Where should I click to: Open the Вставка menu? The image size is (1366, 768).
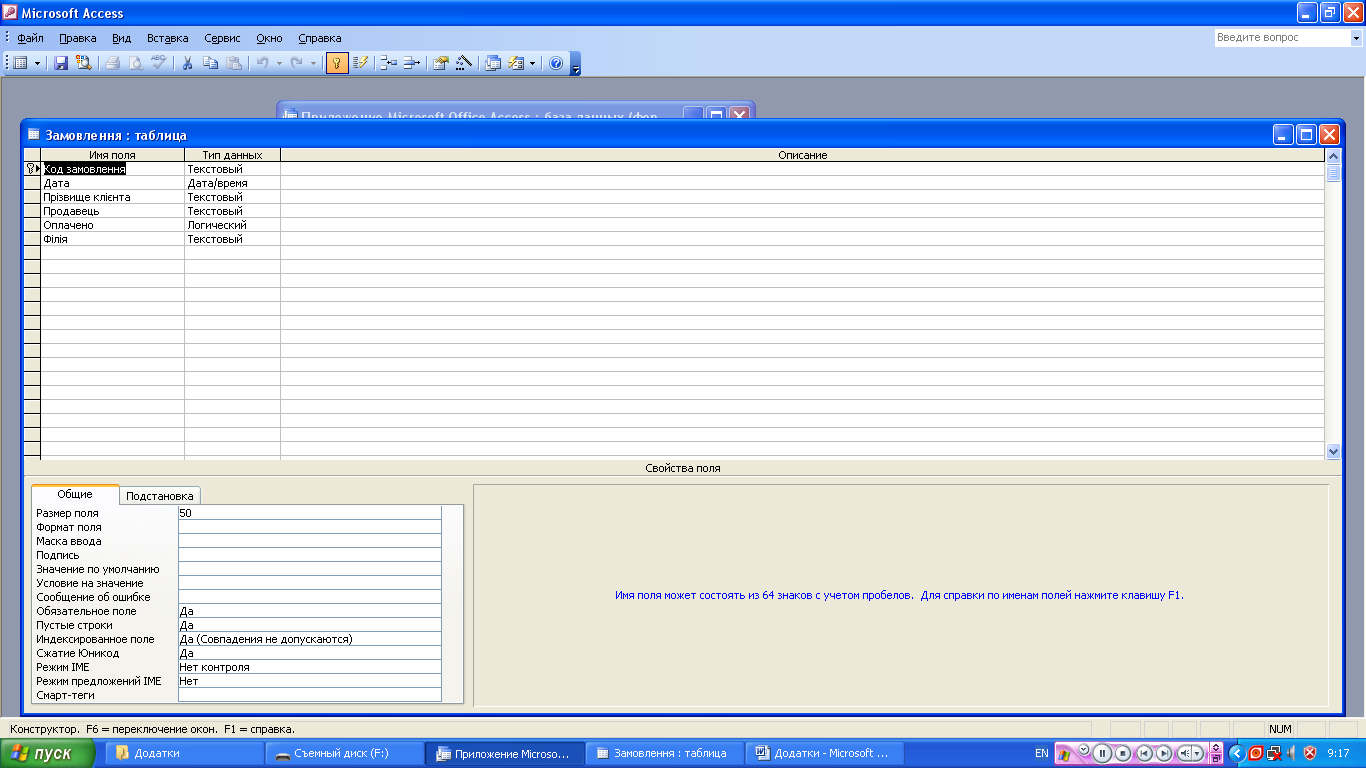click(167, 38)
